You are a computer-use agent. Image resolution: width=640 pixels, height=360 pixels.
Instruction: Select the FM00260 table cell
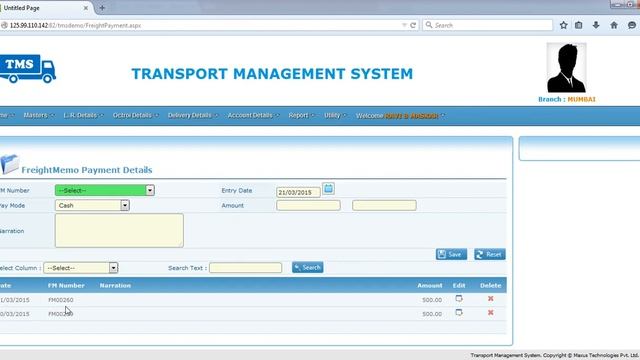coord(61,300)
